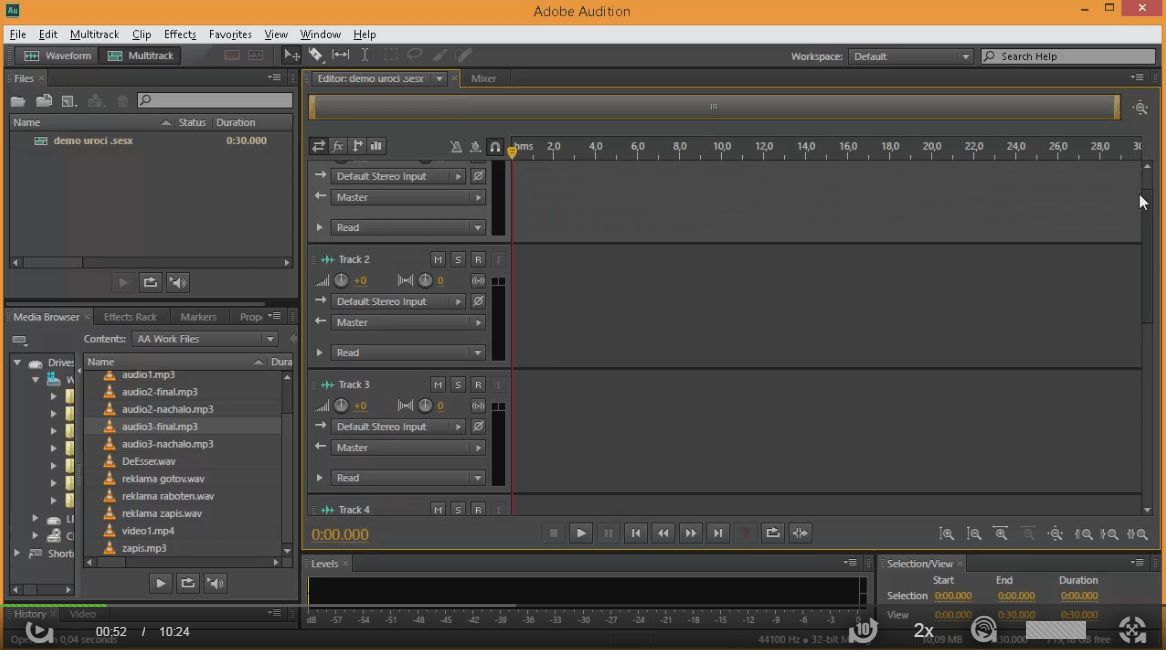Image resolution: width=1166 pixels, height=650 pixels.
Task: Switch to Effects Rack tab
Action: (x=130, y=317)
